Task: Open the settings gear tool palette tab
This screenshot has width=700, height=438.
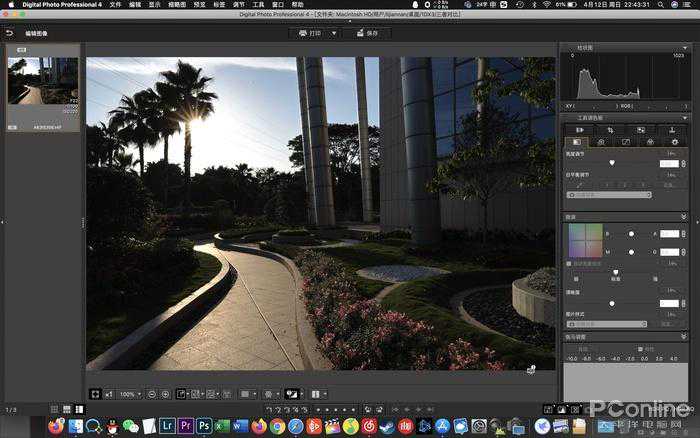Action: click(x=675, y=142)
